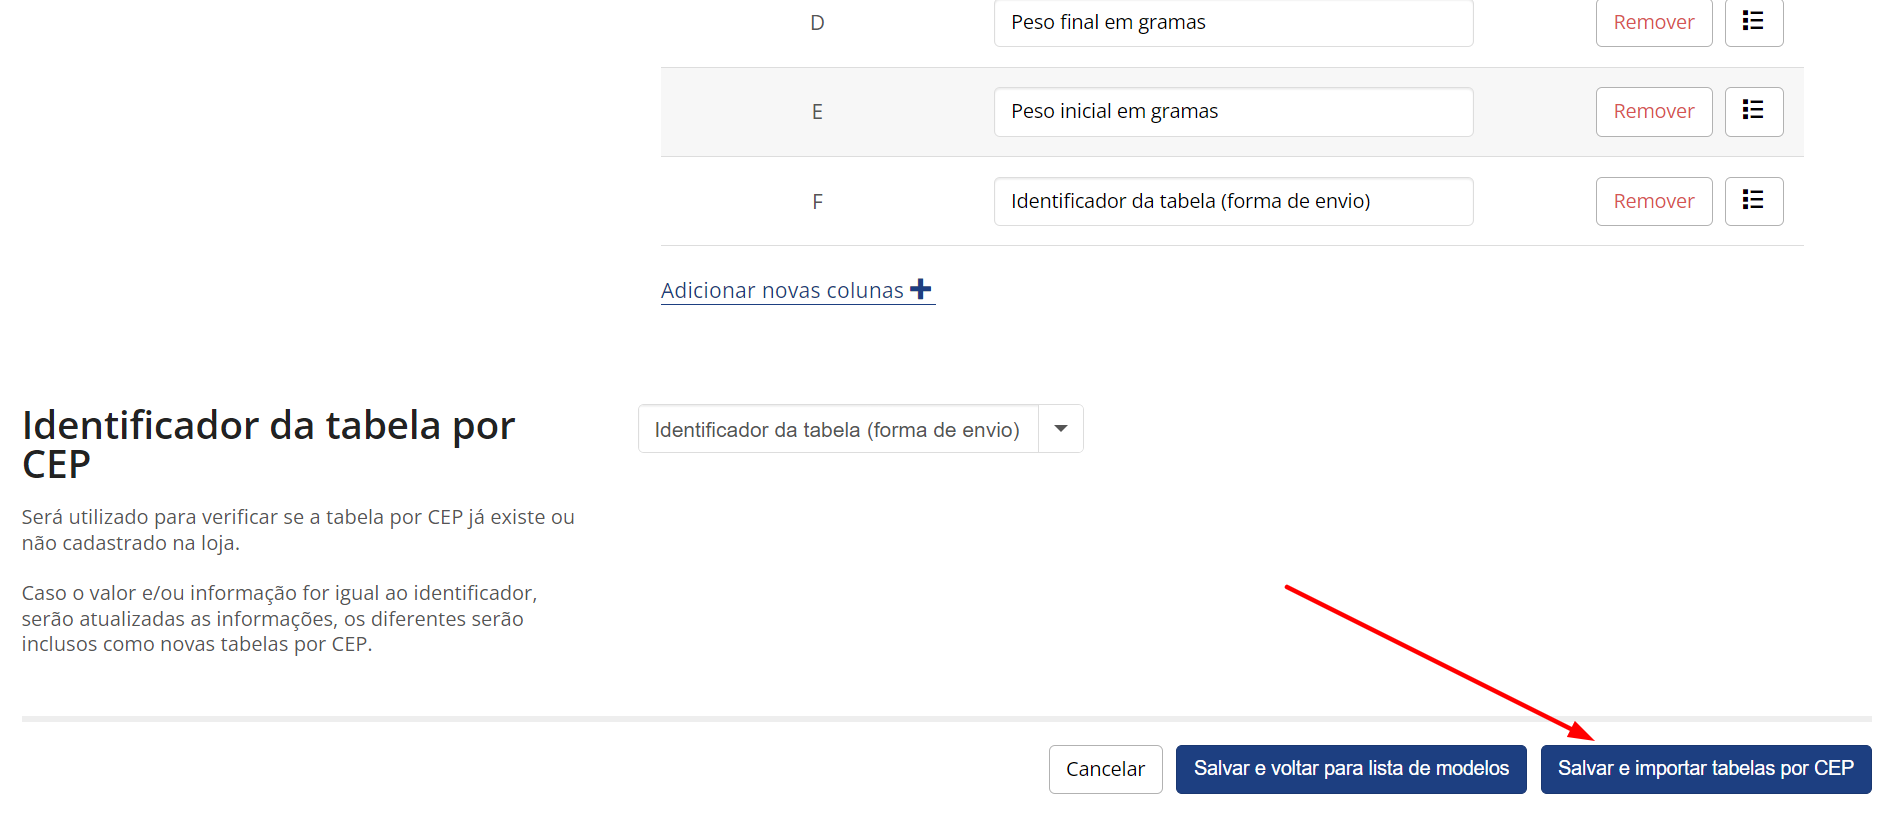1890x840 pixels.
Task: Expand the Identificador da tabela dropdown arrow
Action: [1061, 429]
